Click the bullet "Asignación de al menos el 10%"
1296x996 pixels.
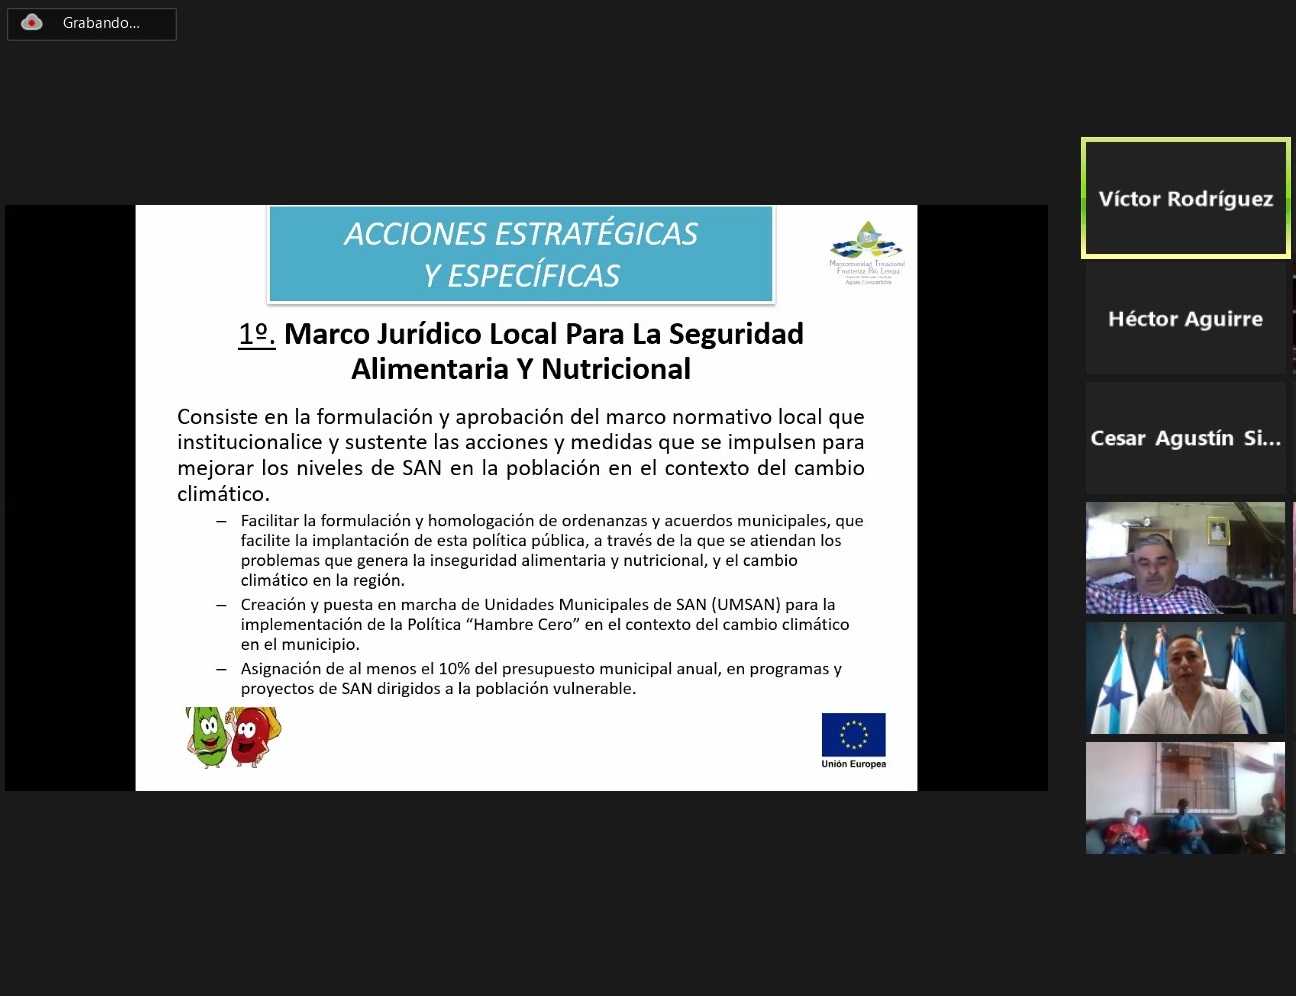[540, 678]
